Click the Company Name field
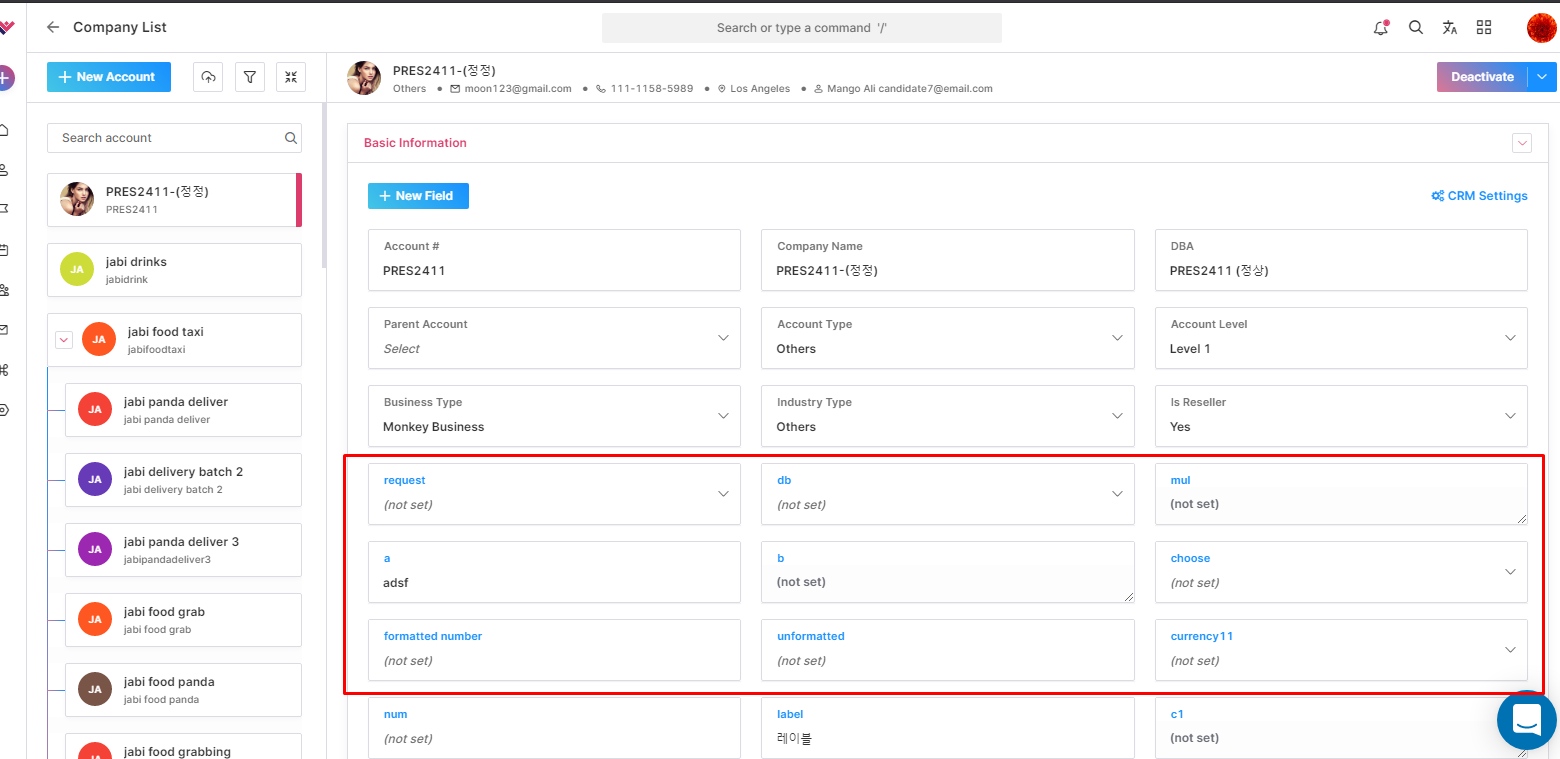 tap(947, 260)
